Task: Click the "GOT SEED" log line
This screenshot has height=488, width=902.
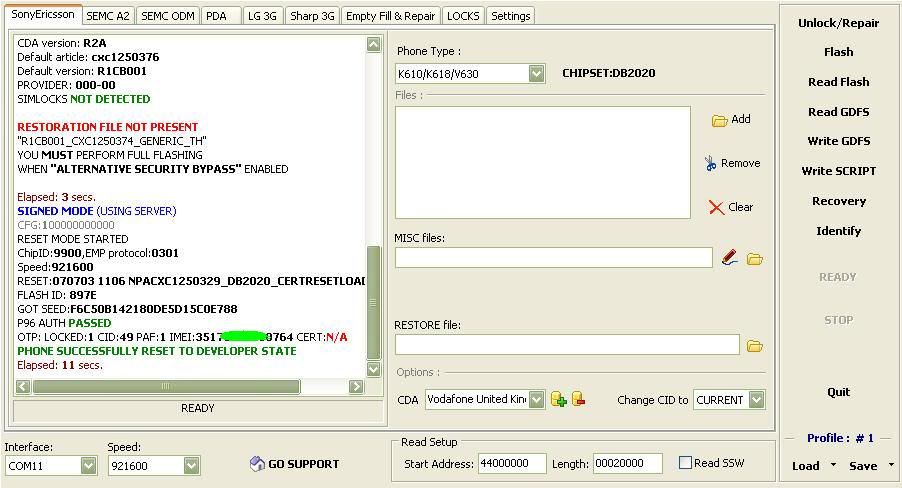Action: 127,309
